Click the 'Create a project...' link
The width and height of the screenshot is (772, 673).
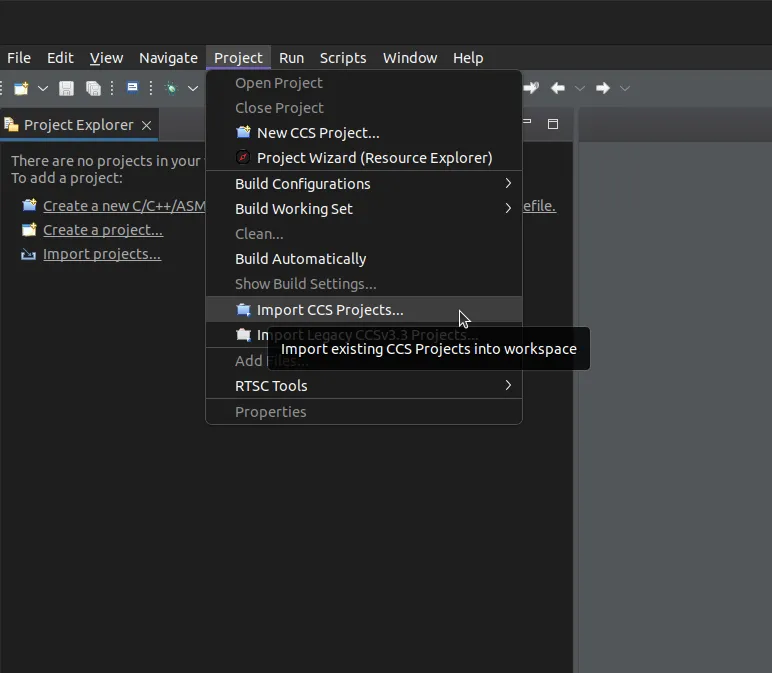(102, 230)
